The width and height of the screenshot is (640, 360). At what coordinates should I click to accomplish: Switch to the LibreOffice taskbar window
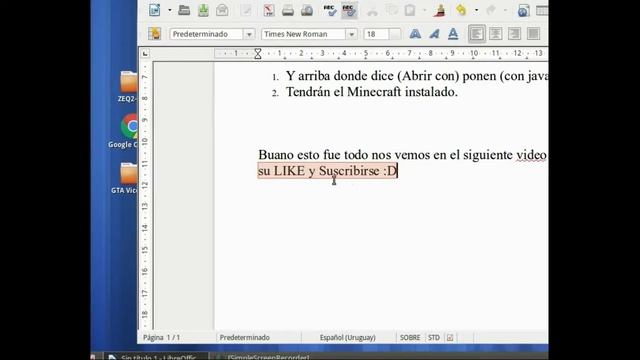pos(156,357)
